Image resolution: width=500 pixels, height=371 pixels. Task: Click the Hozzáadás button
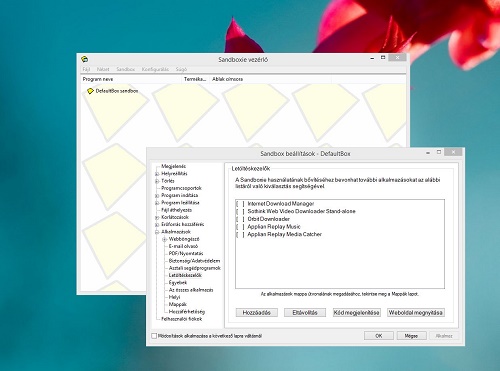(x=257, y=313)
